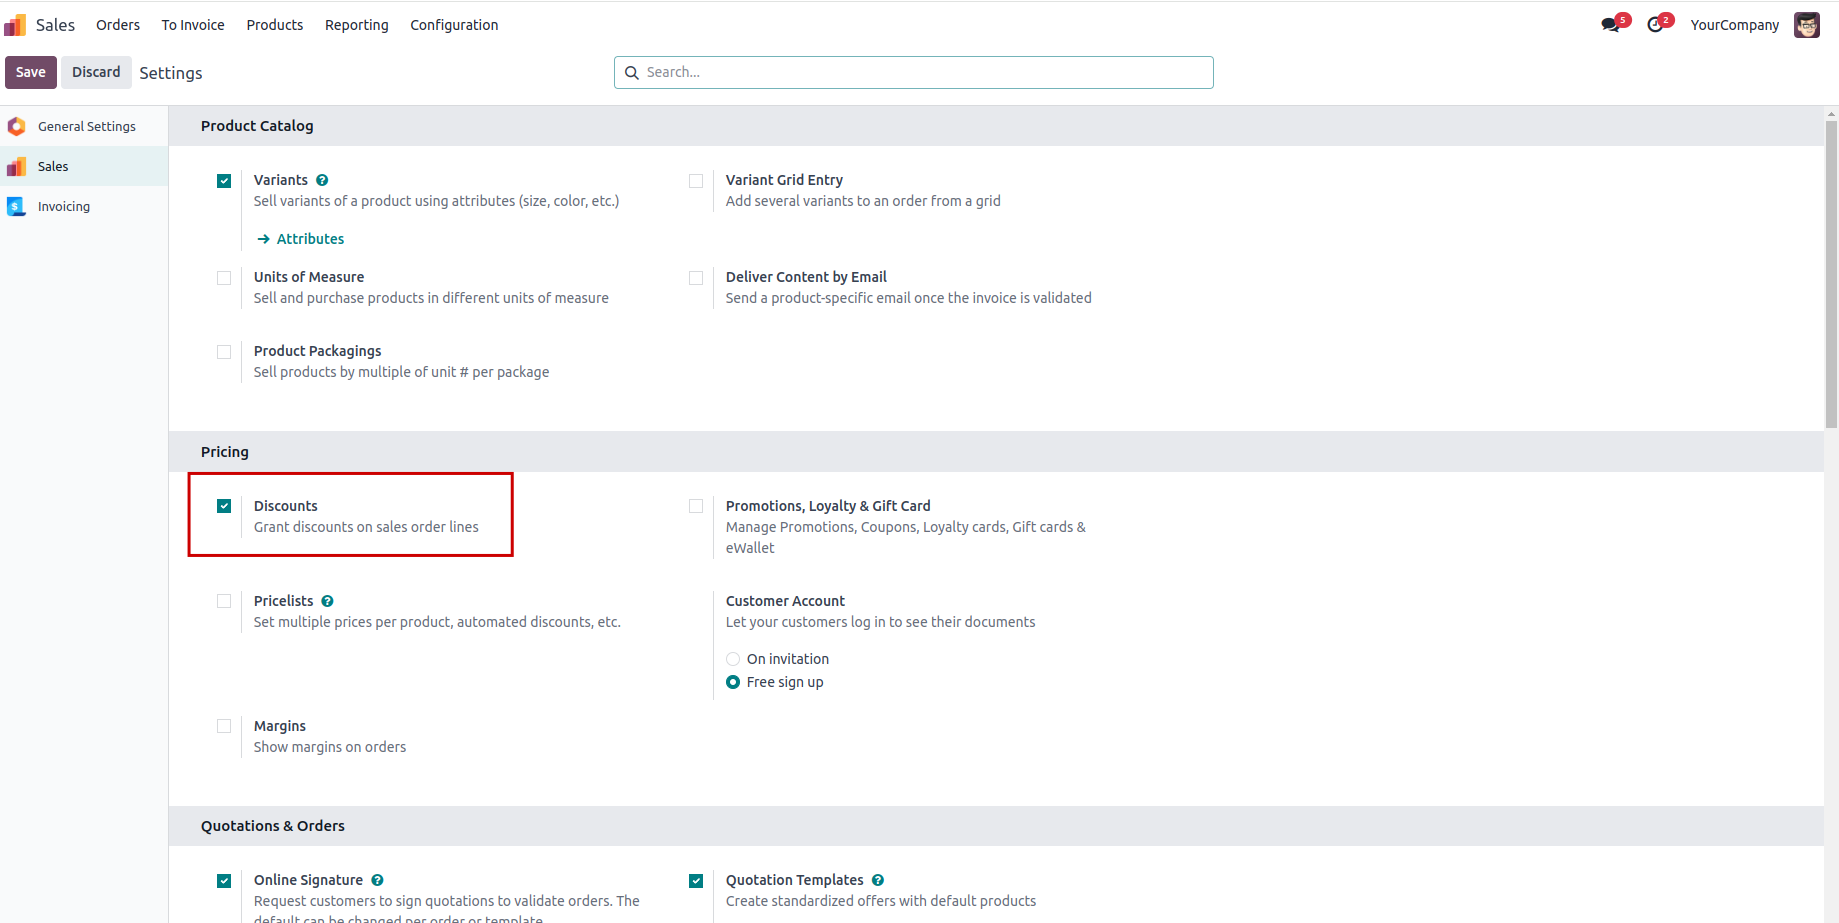
Task: Click the Pricelists help question icon
Action: click(x=327, y=601)
